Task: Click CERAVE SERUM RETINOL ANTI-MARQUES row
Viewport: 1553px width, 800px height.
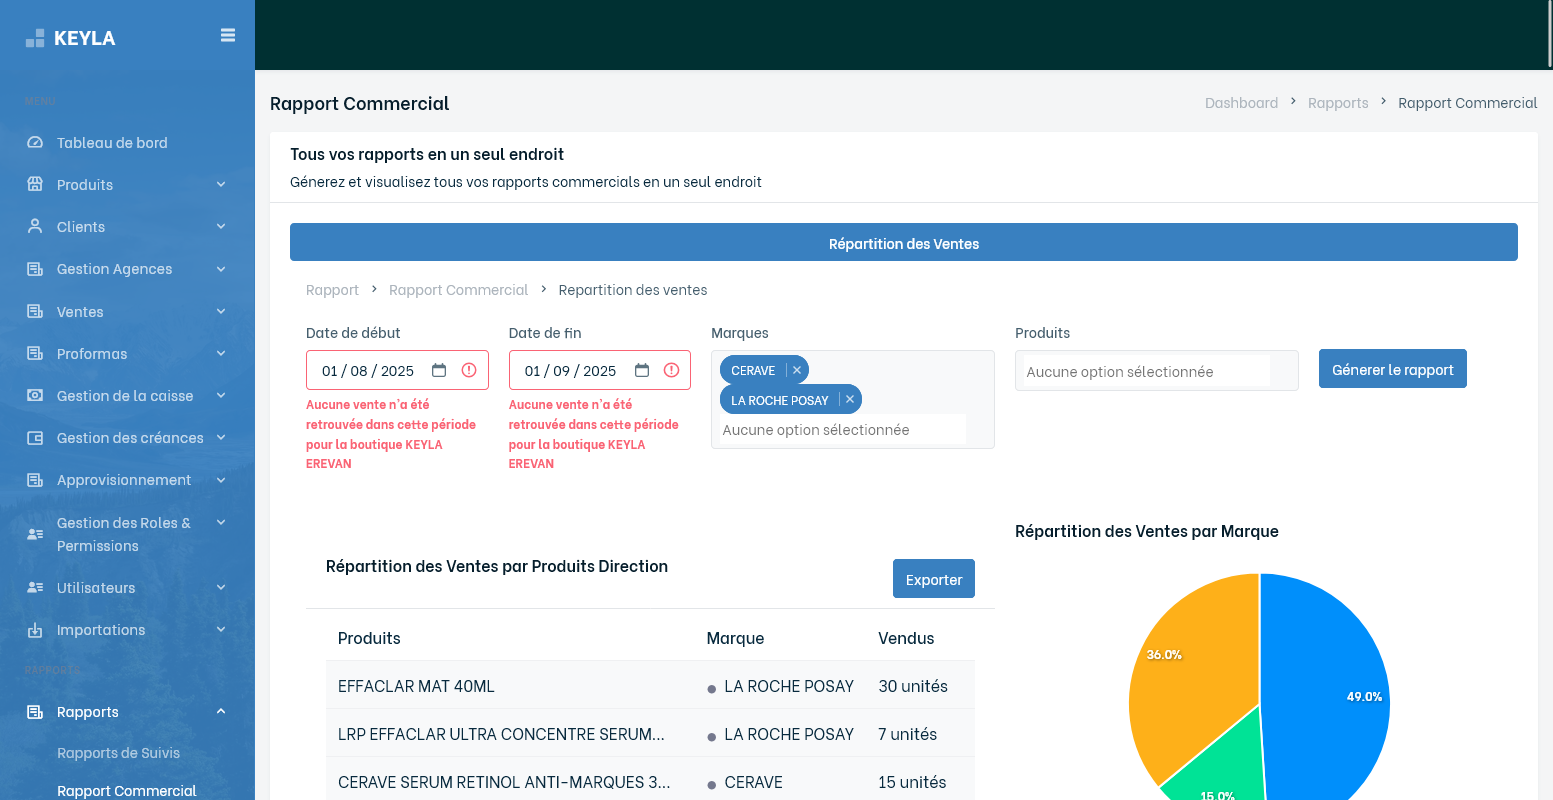Action: click(650, 782)
